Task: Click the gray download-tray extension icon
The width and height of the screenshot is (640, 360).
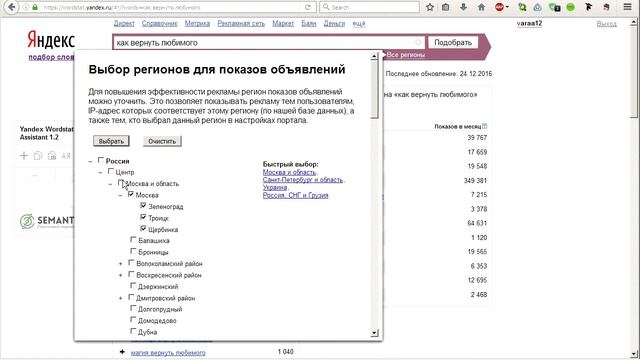Action: (x=538, y=7)
